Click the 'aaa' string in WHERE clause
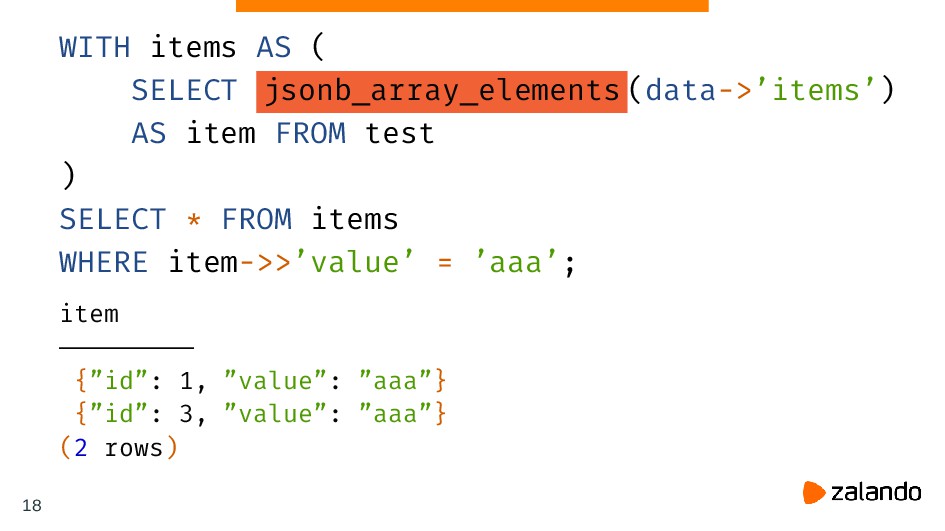Image resolution: width=945 pixels, height=531 pixels. tap(516, 263)
